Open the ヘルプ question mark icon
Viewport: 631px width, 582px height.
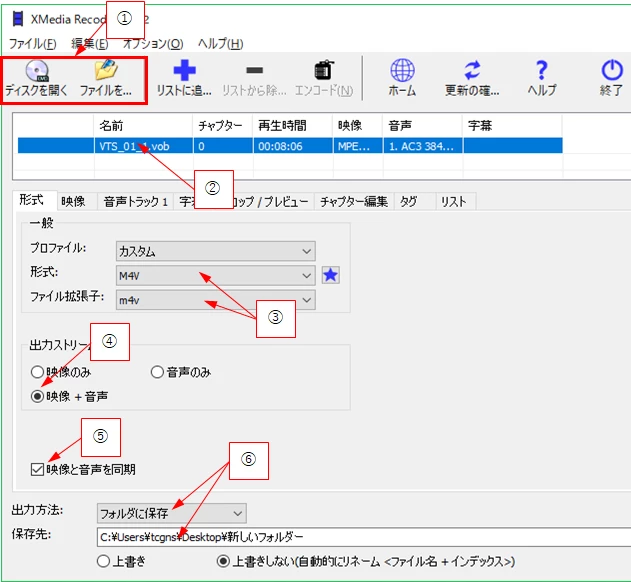[x=542, y=70]
